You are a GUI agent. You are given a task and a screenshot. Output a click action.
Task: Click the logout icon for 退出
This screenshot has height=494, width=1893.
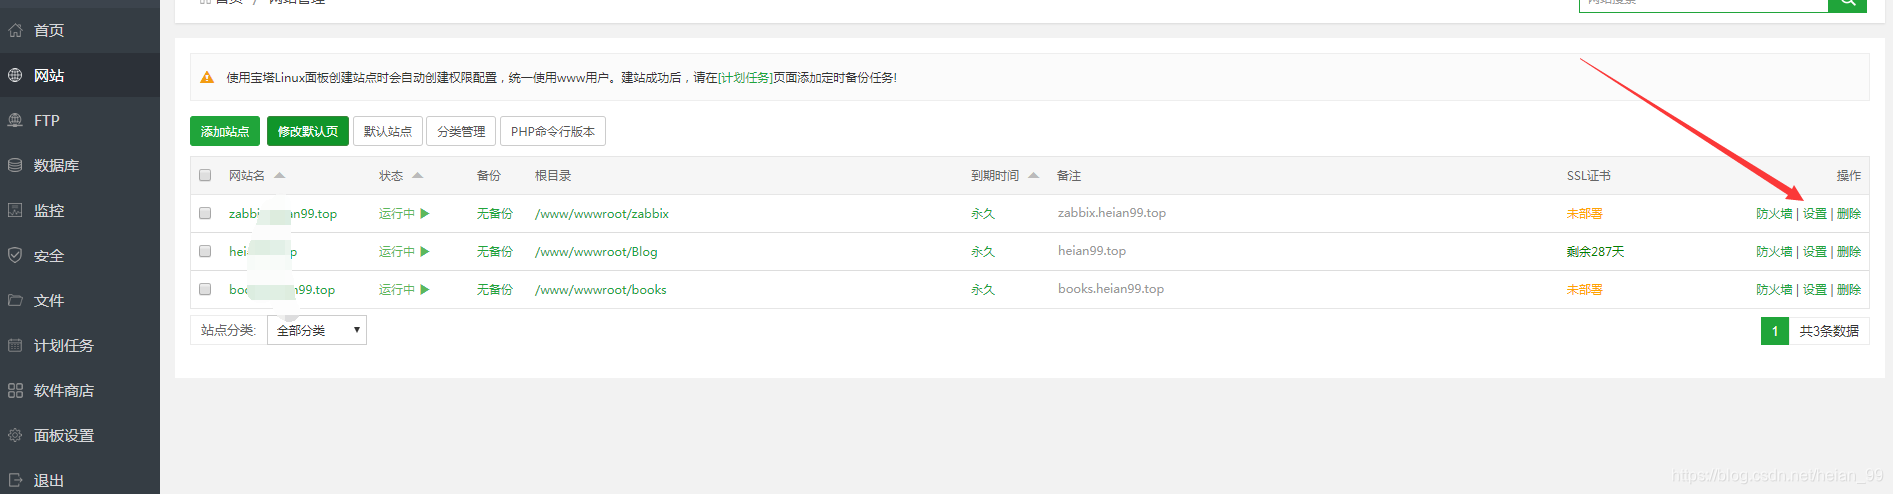coord(15,480)
